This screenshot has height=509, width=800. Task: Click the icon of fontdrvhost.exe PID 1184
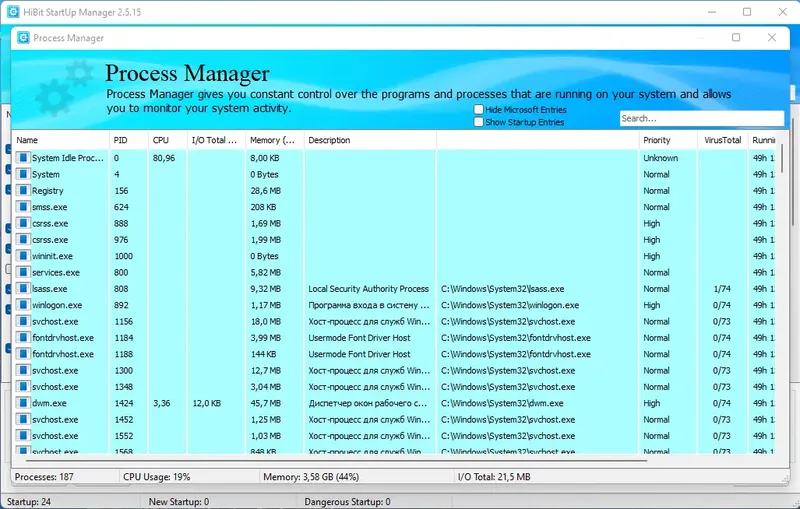pos(22,337)
